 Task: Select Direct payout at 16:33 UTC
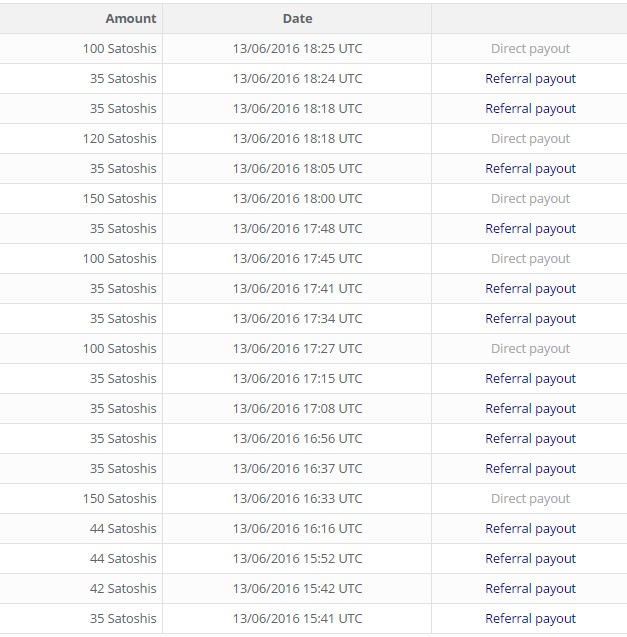click(530, 498)
